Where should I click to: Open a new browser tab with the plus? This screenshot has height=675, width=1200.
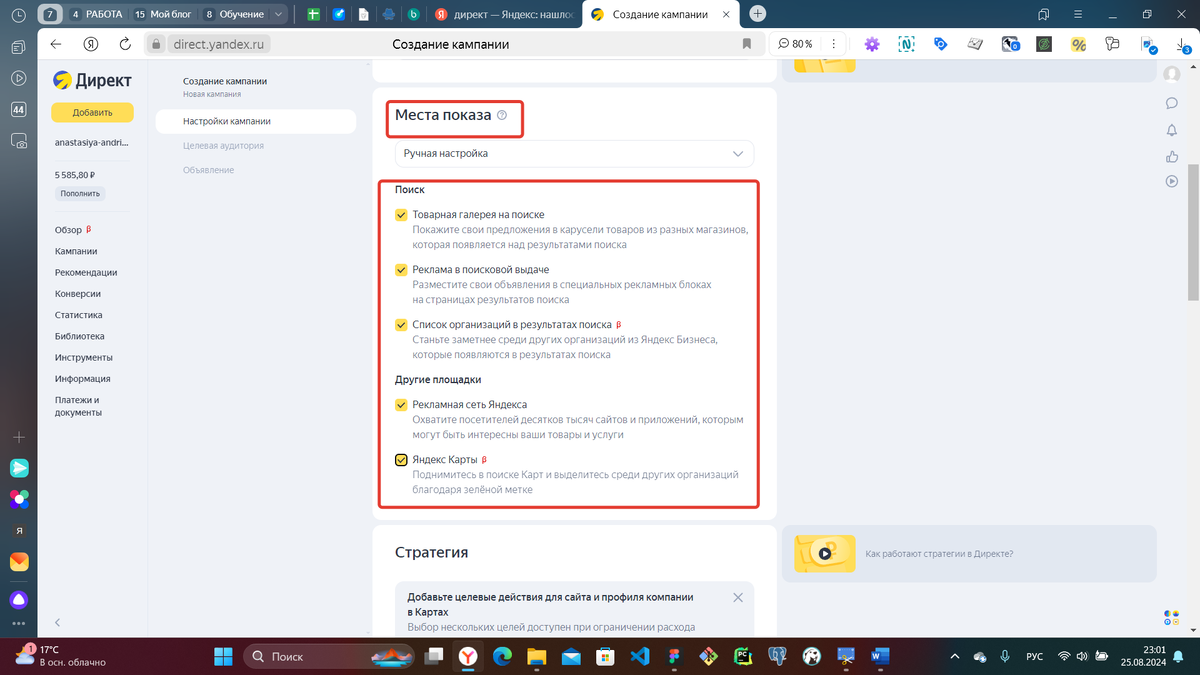click(x=757, y=14)
